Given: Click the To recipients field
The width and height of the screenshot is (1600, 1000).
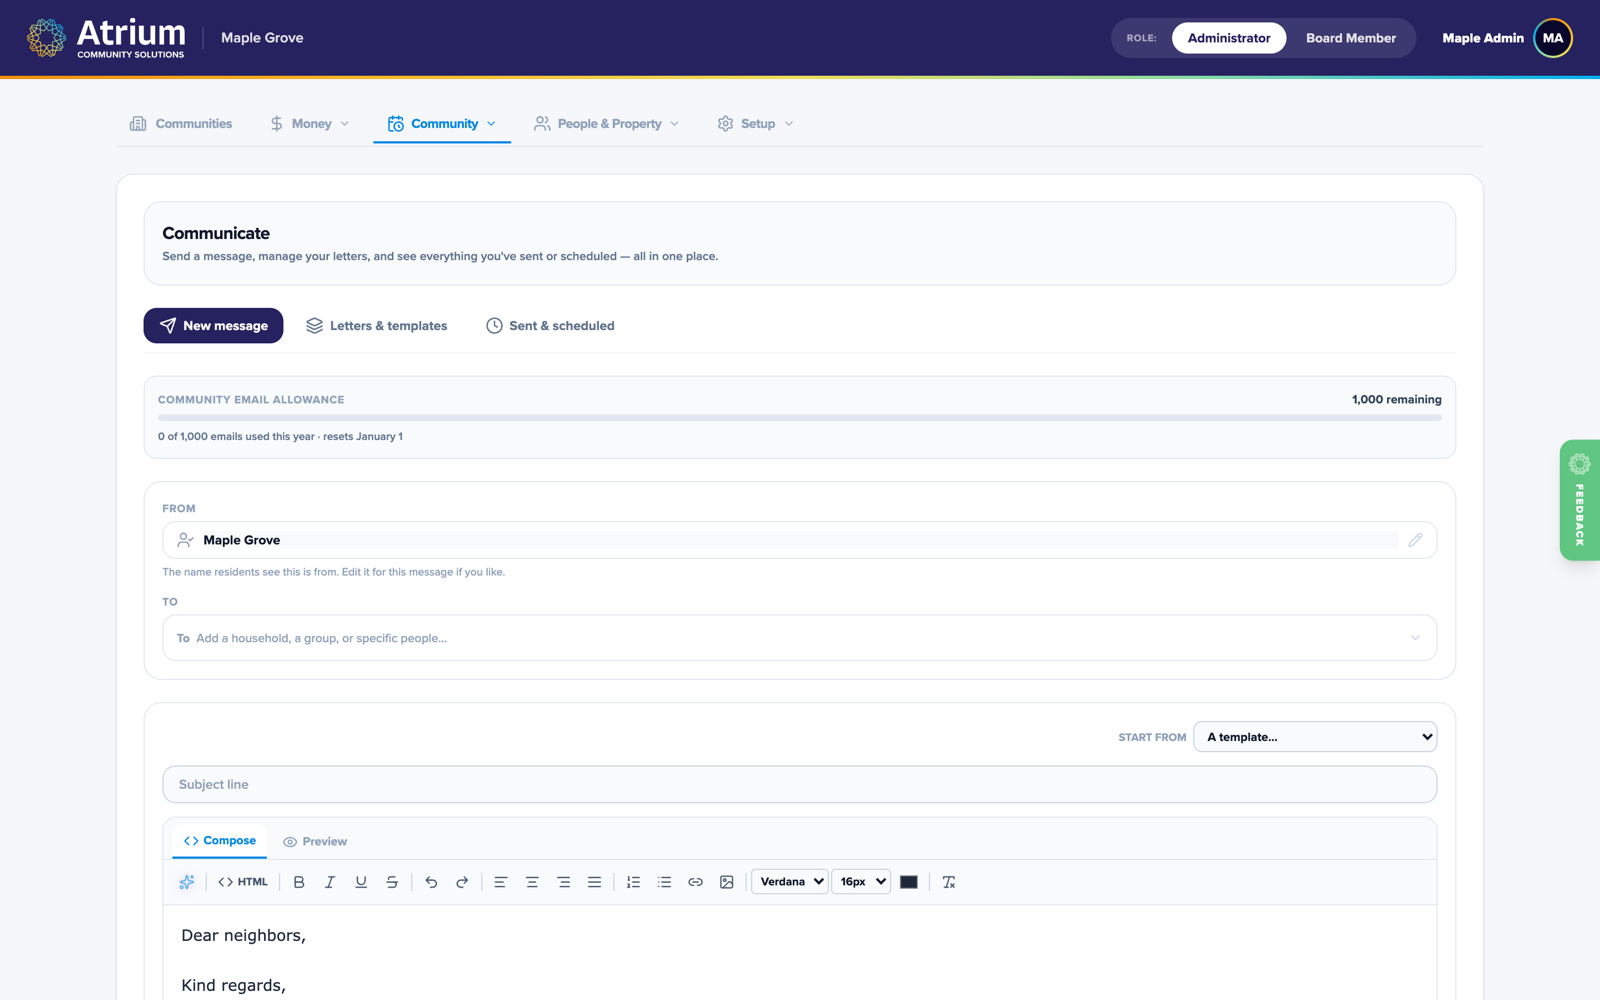Looking at the screenshot, I should coord(800,638).
